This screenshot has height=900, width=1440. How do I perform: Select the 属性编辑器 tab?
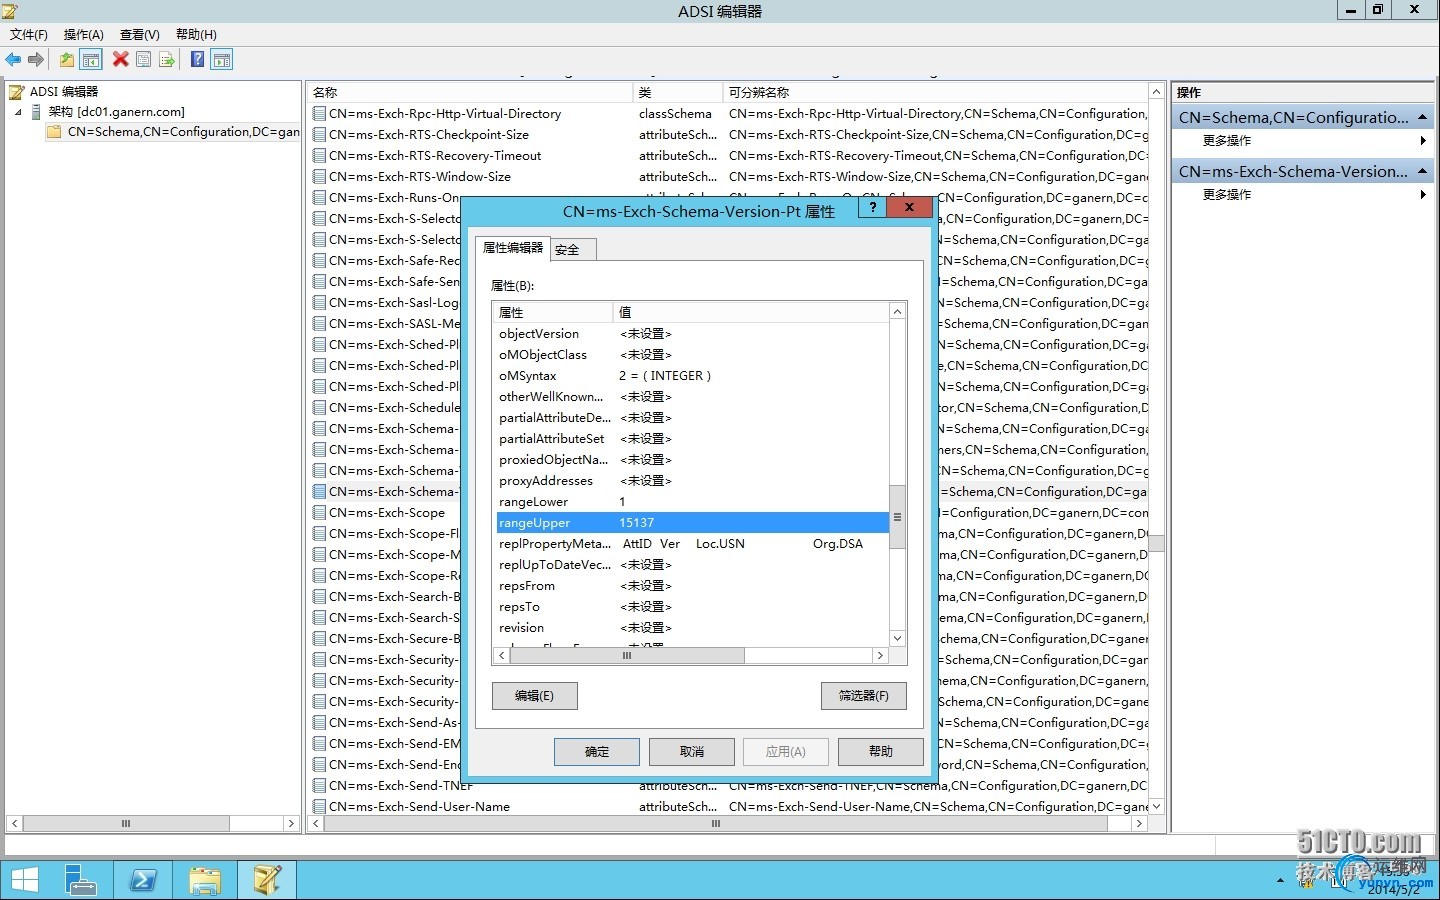coord(513,248)
